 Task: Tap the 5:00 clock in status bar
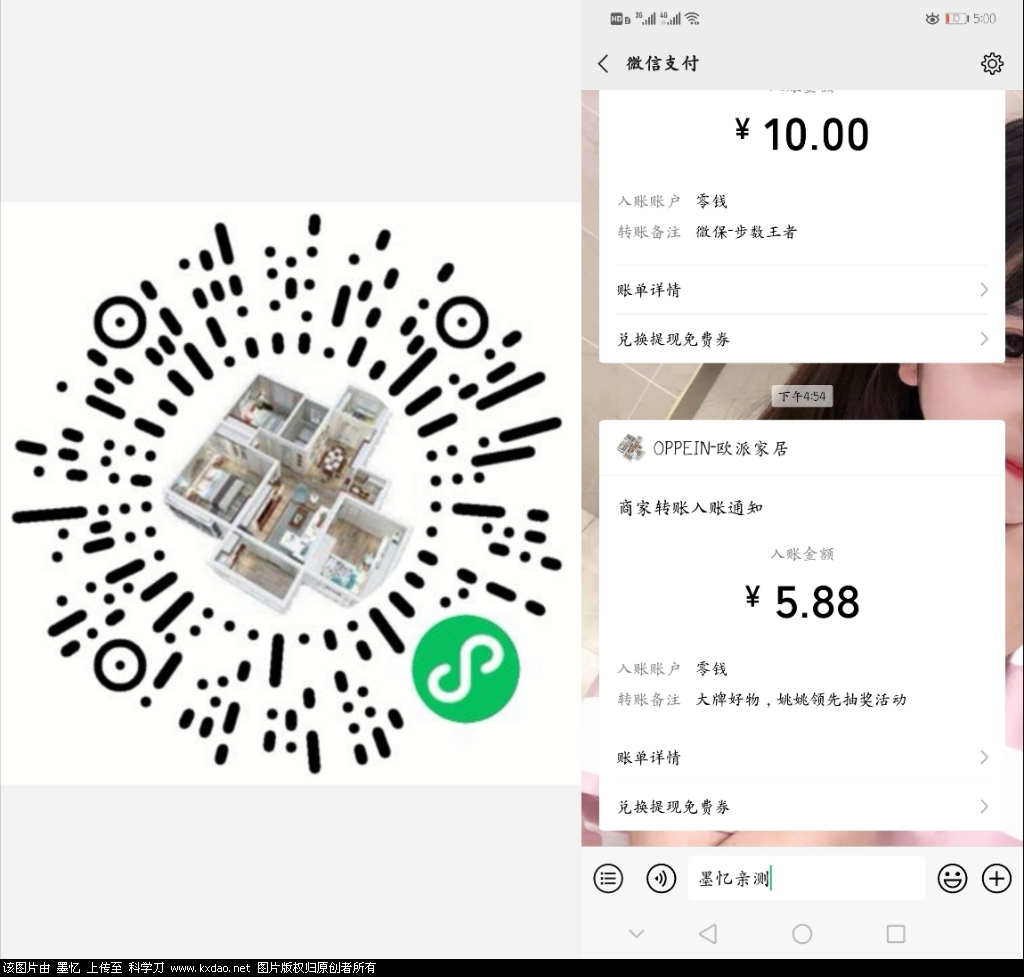(x=984, y=19)
